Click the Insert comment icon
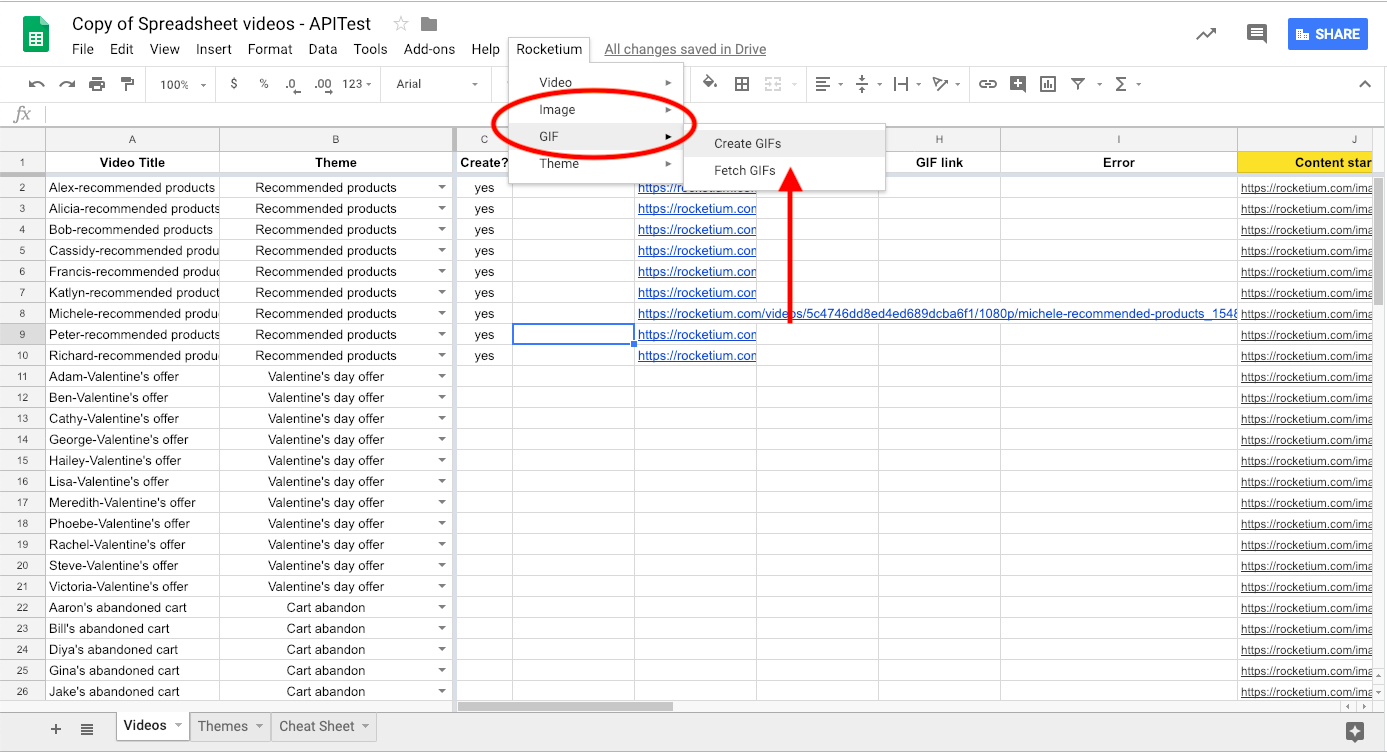Screen dimensions: 1387x753 pyautogui.click(x=1018, y=84)
